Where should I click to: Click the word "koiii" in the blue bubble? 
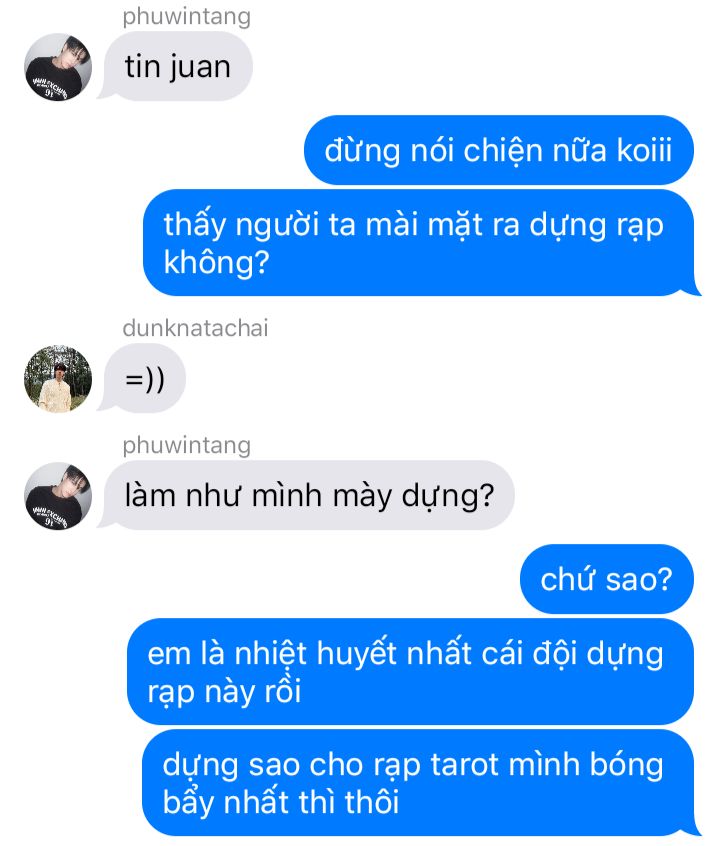coord(644,151)
